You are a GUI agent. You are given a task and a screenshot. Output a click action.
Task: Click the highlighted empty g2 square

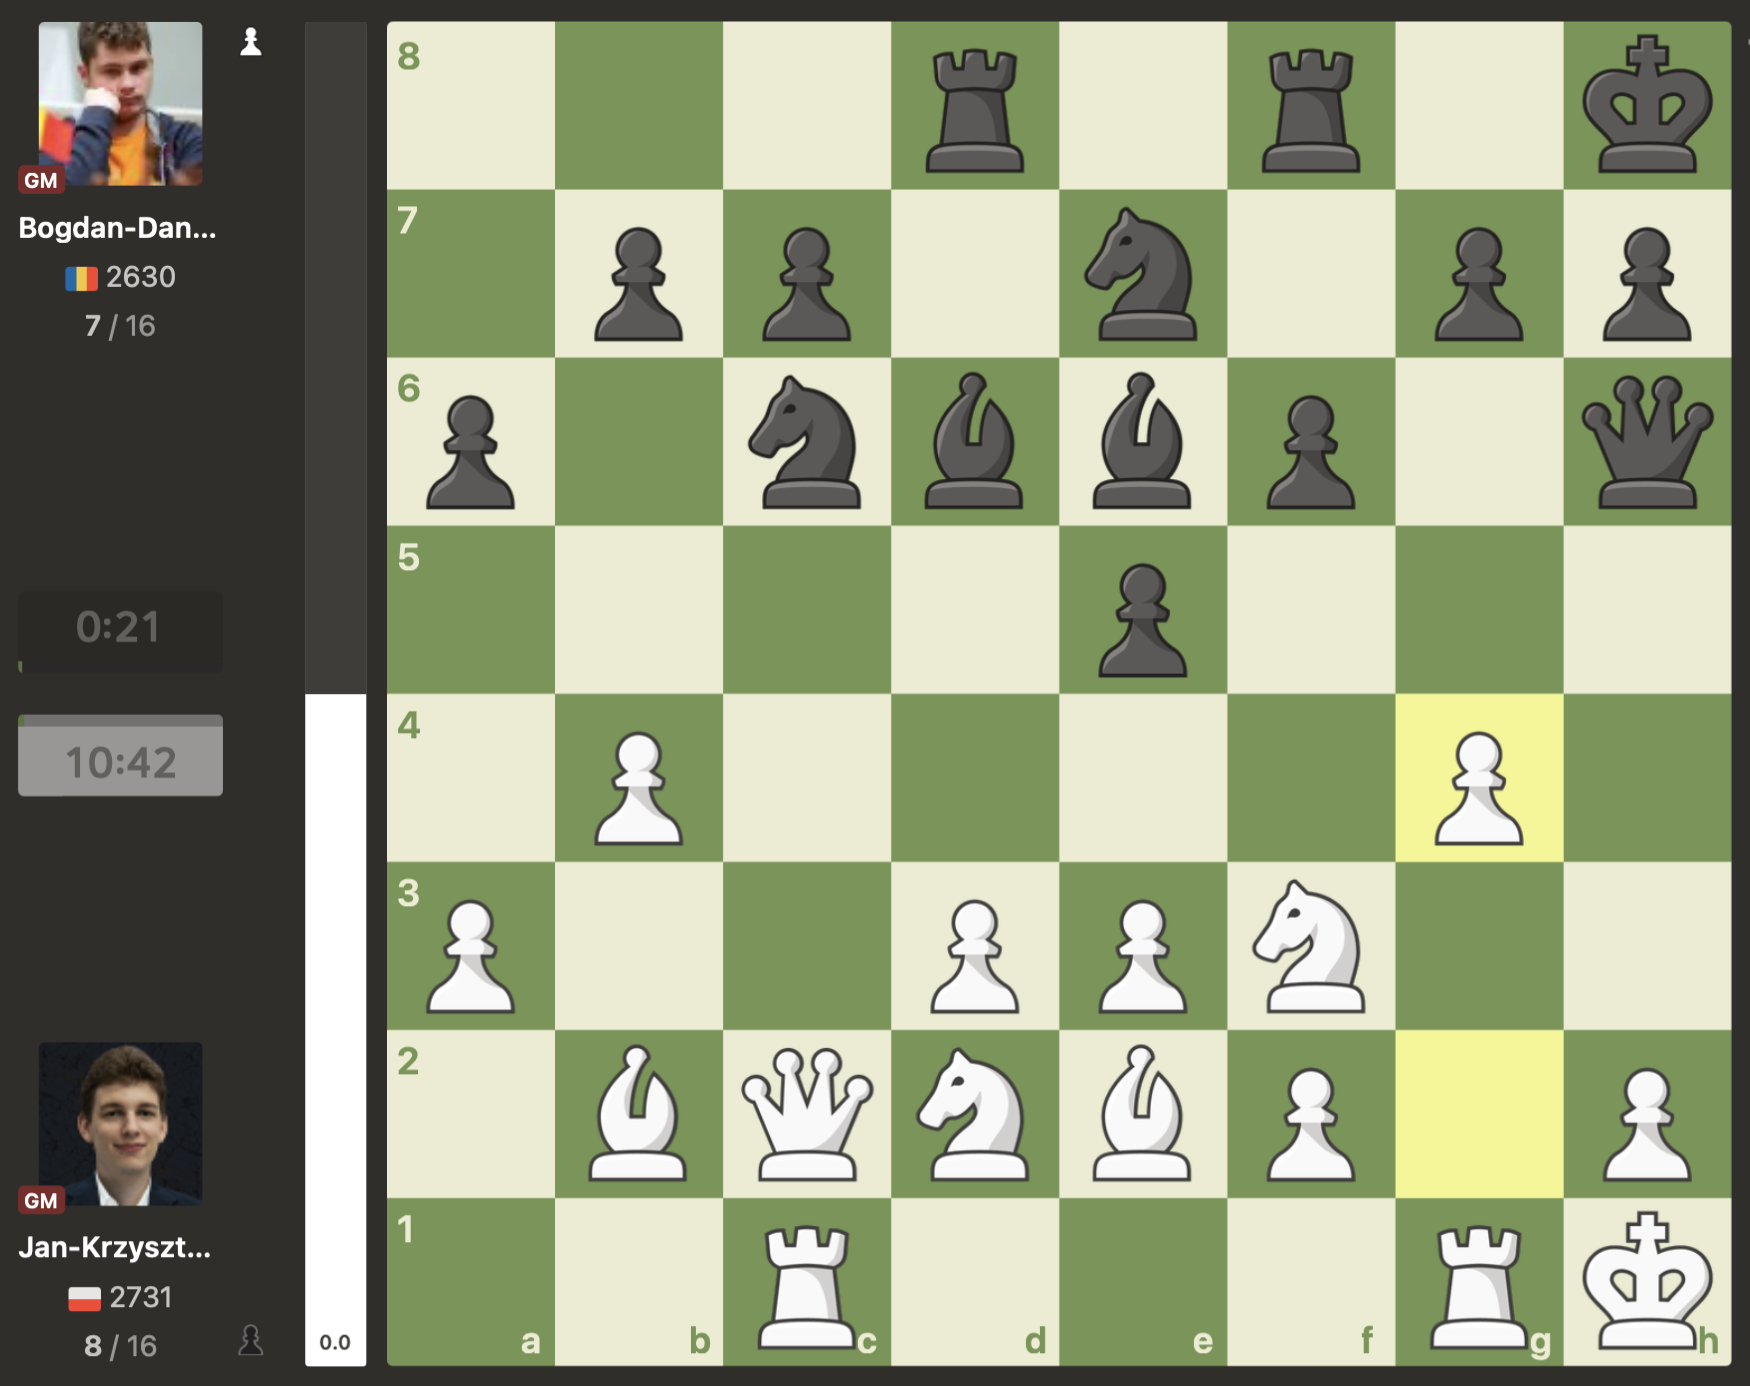1478,1114
